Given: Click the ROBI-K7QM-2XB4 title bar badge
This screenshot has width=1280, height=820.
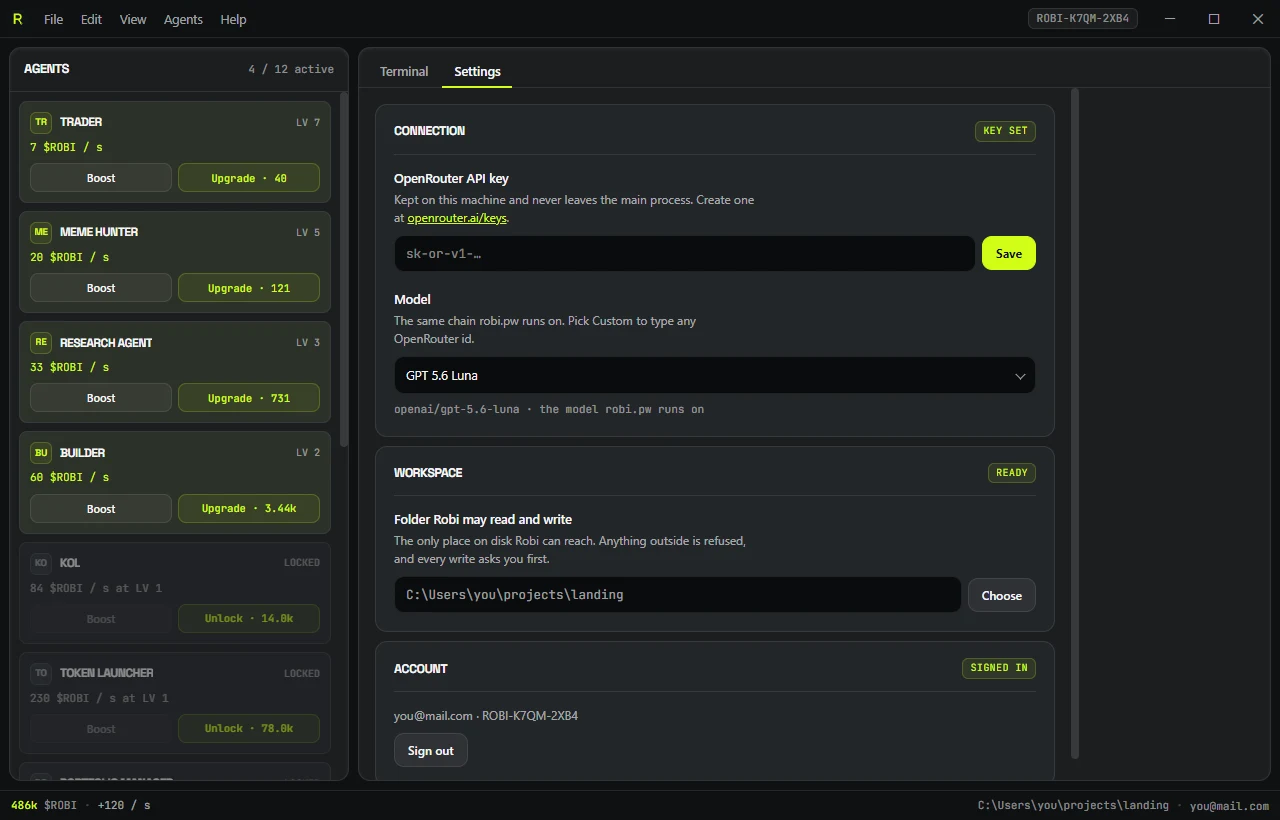Looking at the screenshot, I should click(x=1083, y=19).
